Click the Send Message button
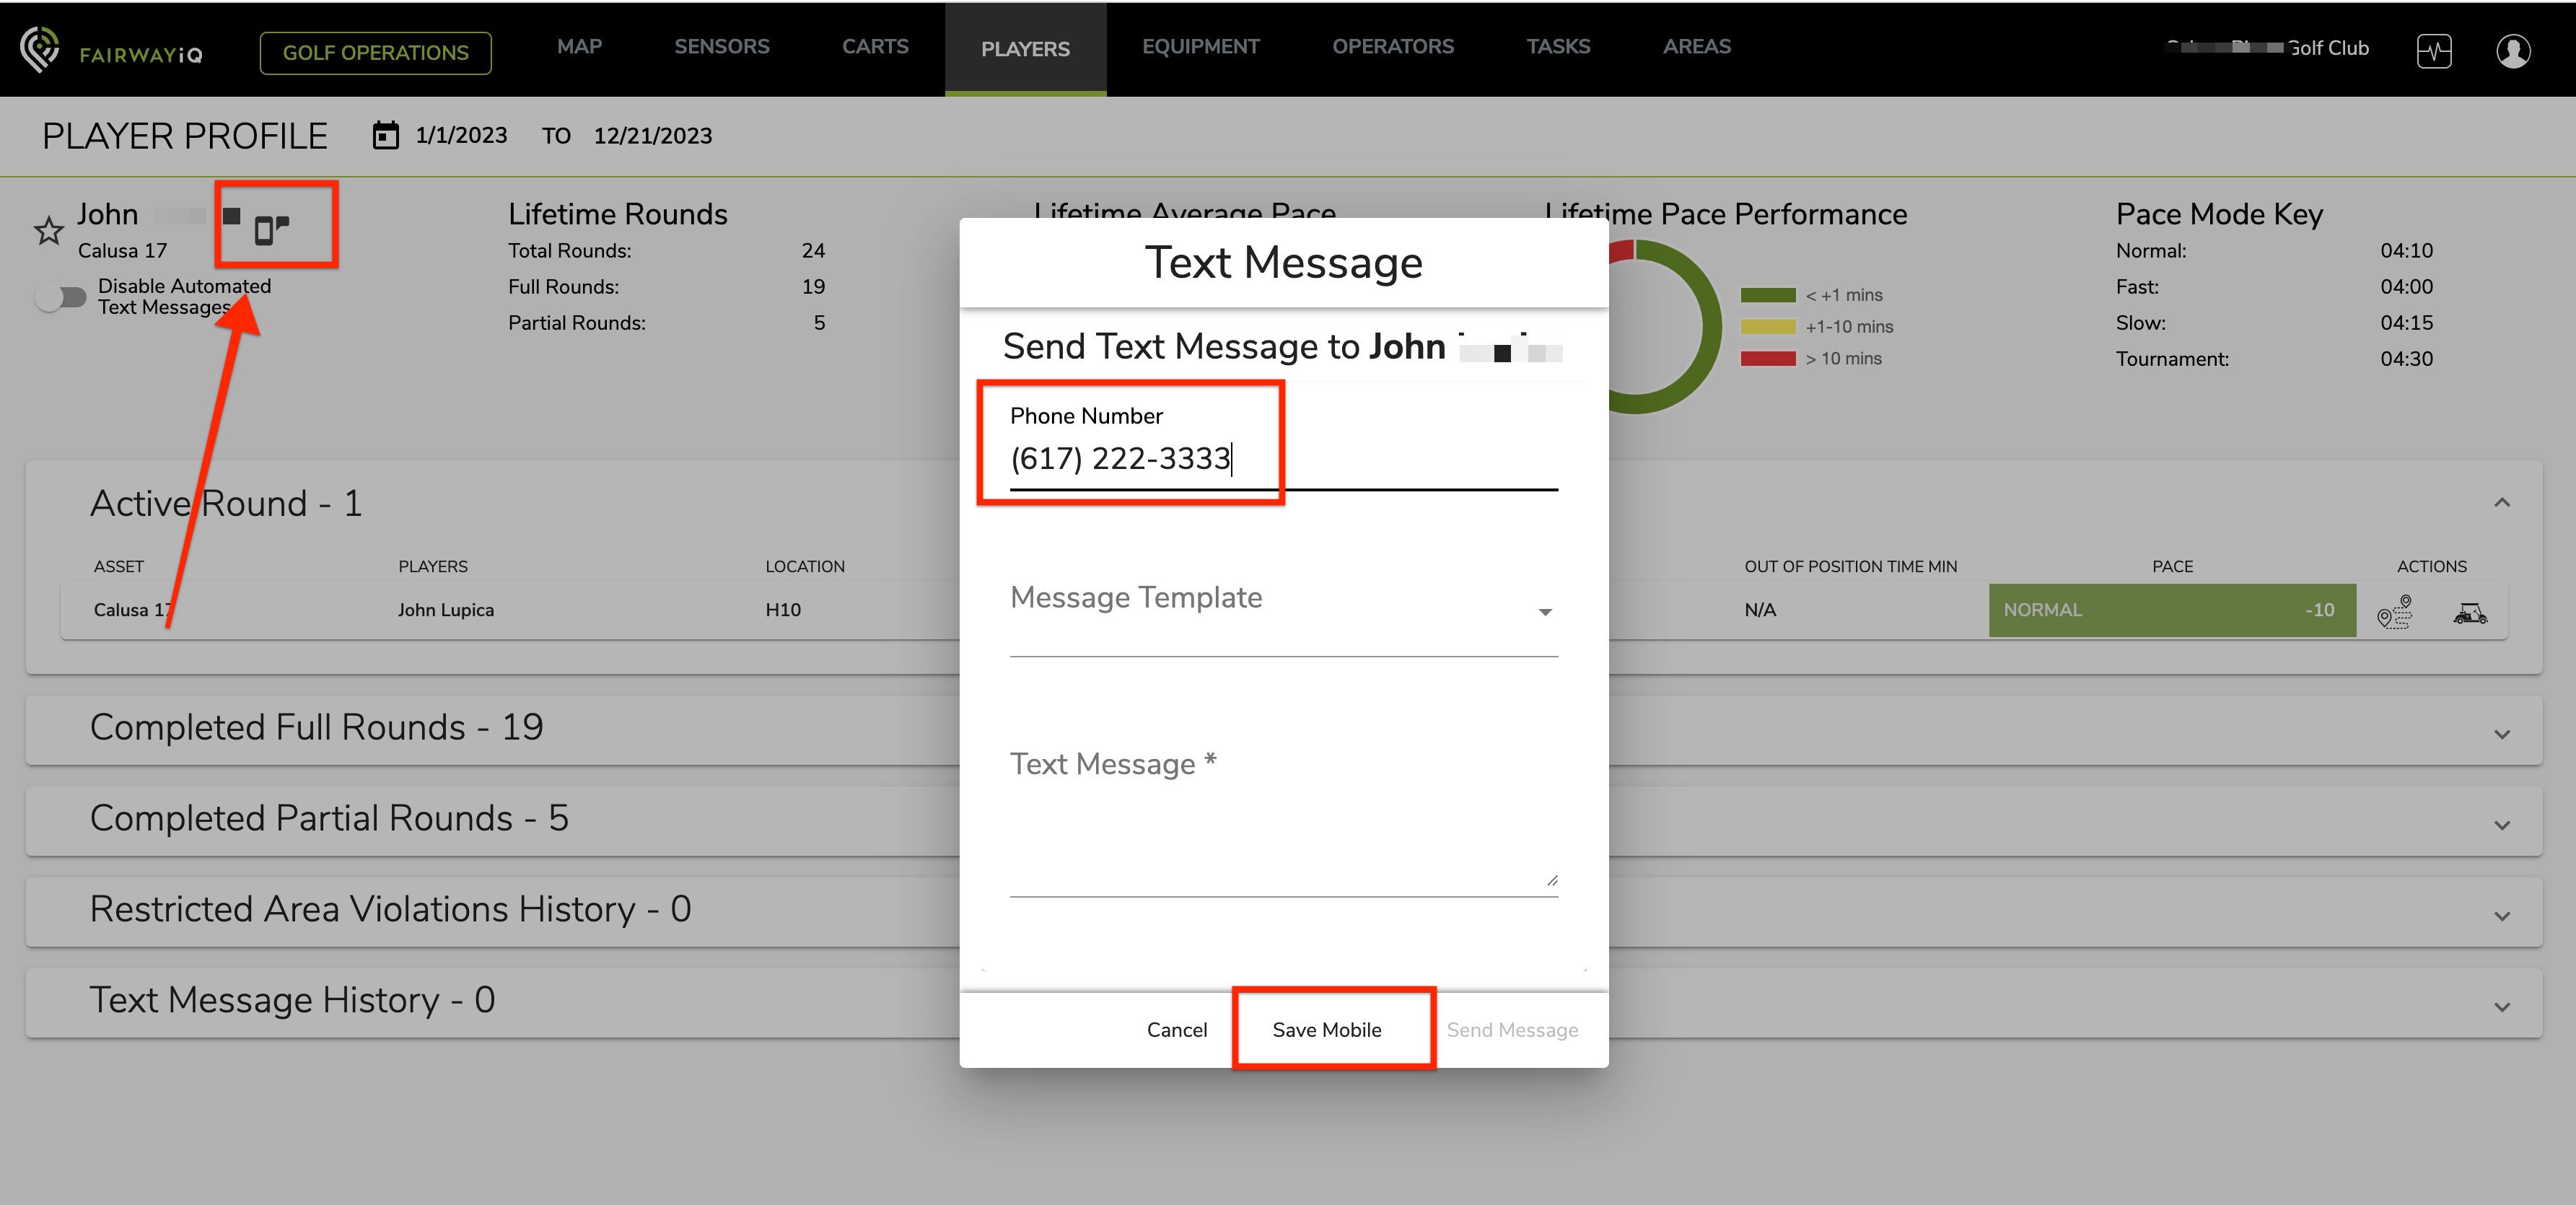The image size is (2576, 1205). click(1512, 1029)
